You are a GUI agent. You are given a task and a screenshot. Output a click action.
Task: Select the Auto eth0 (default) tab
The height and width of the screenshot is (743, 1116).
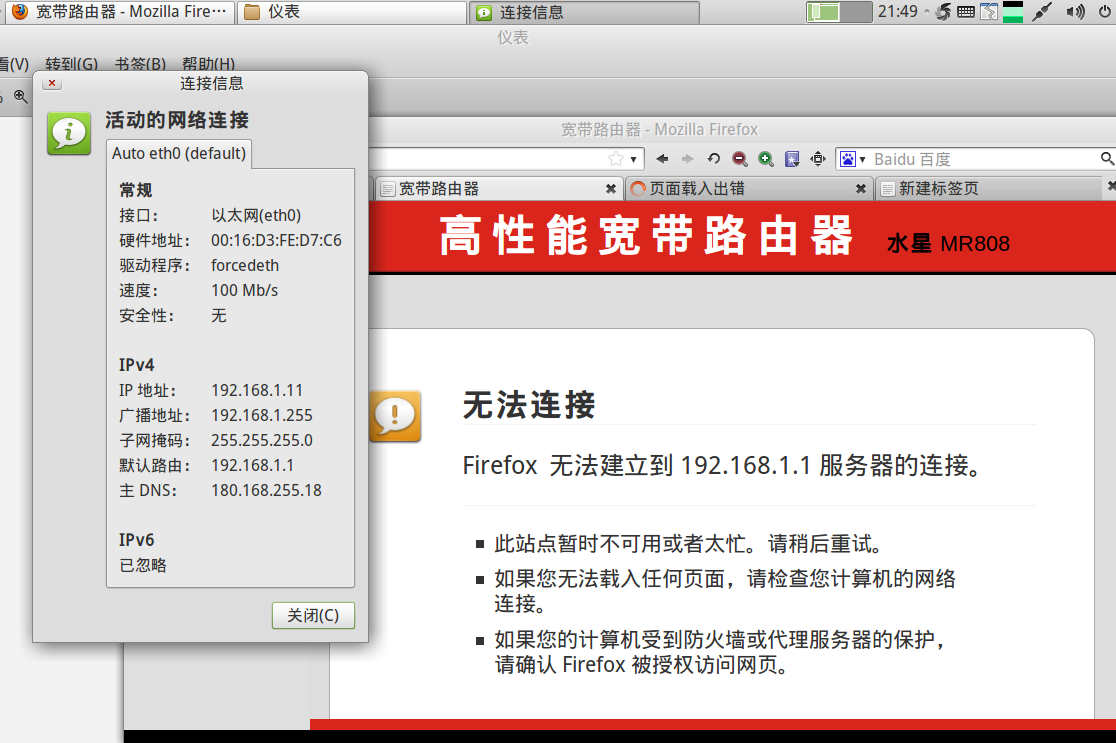pyautogui.click(x=179, y=154)
